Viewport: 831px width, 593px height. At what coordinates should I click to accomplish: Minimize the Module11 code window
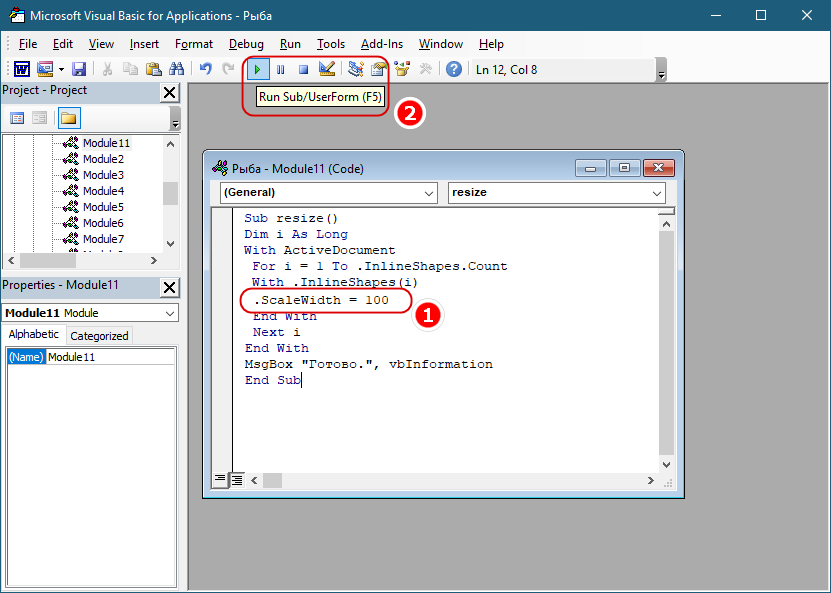point(590,169)
